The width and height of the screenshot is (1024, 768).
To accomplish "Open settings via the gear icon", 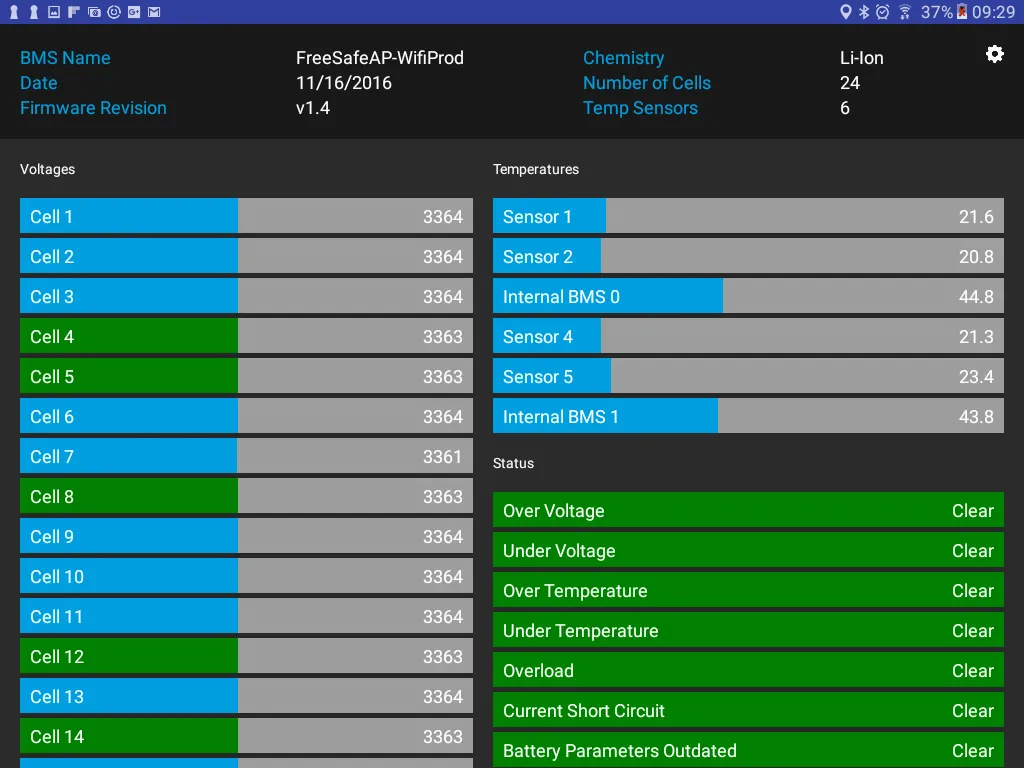I will [994, 54].
